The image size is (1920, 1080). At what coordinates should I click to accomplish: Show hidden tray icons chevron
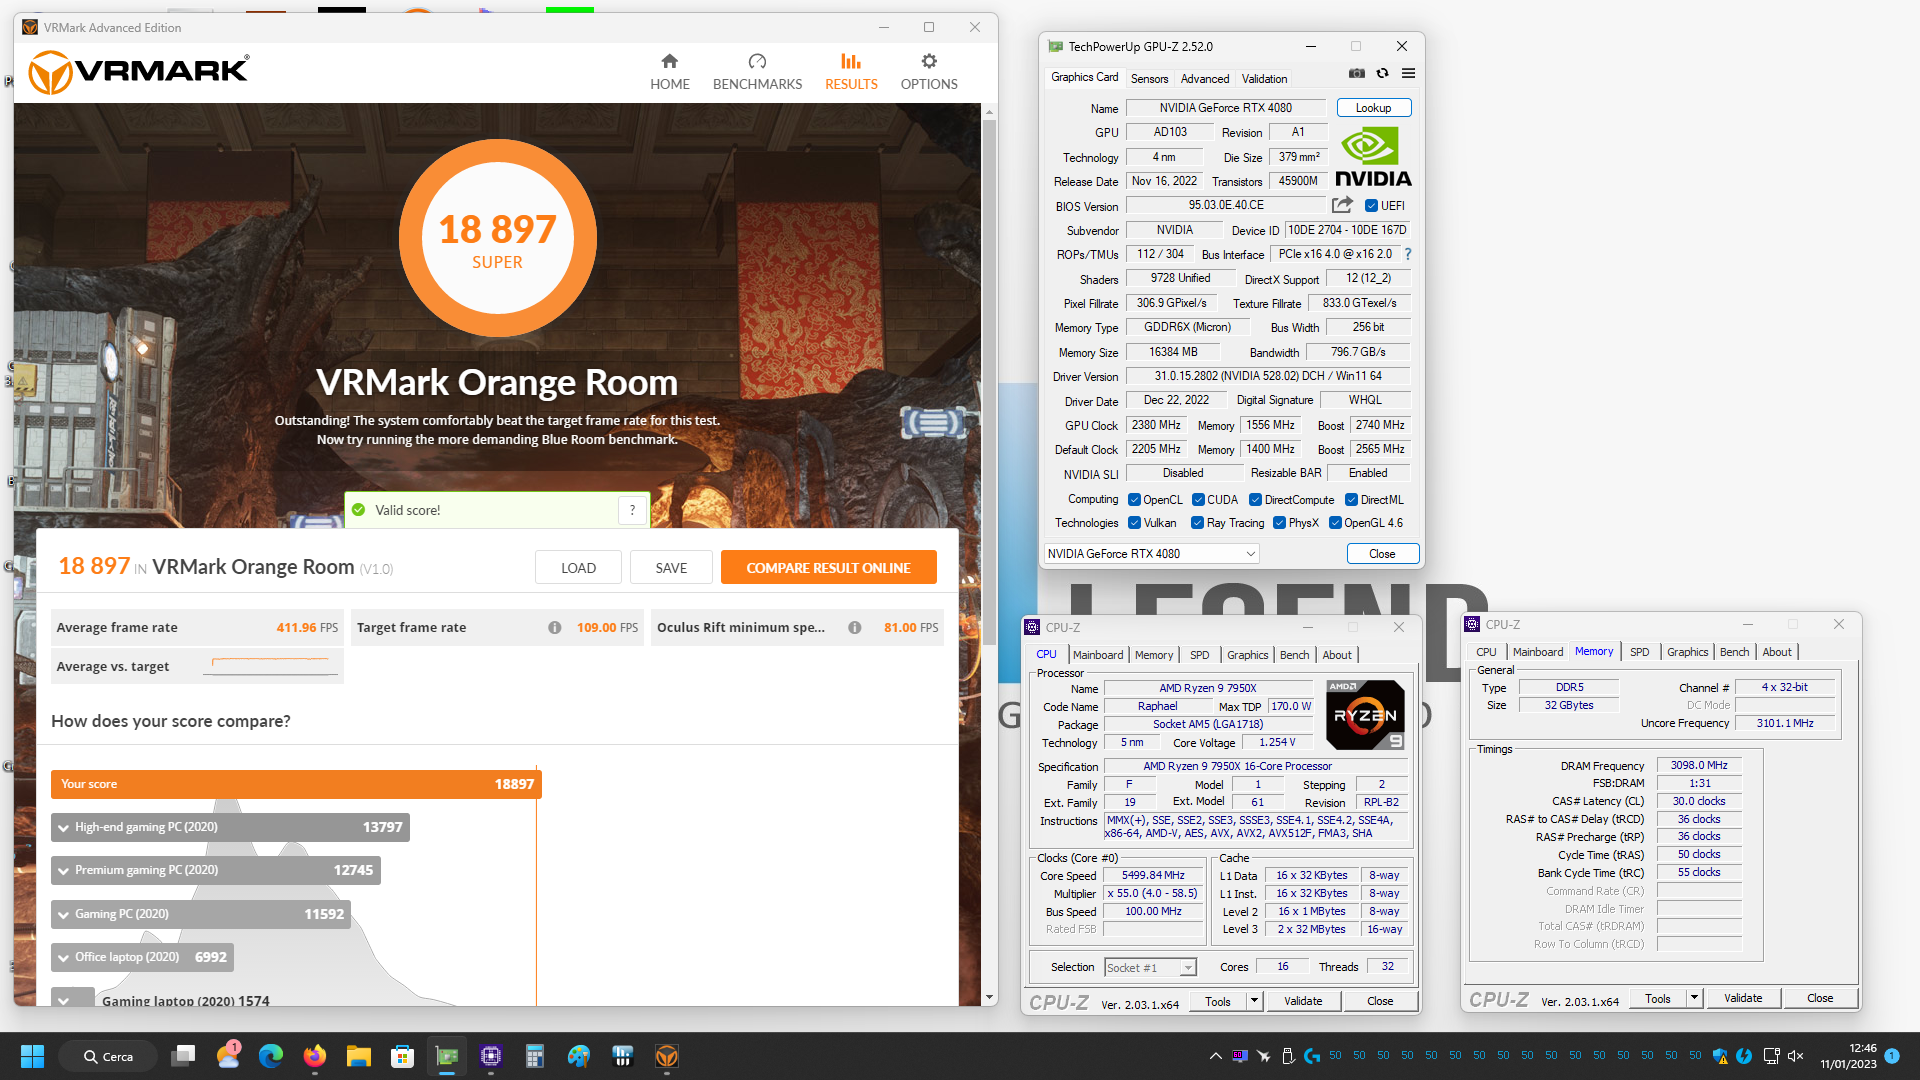[x=1215, y=1056]
